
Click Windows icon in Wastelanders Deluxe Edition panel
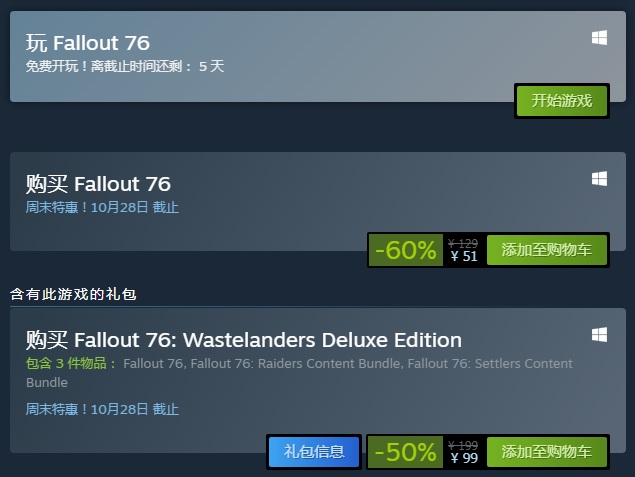pos(599,334)
